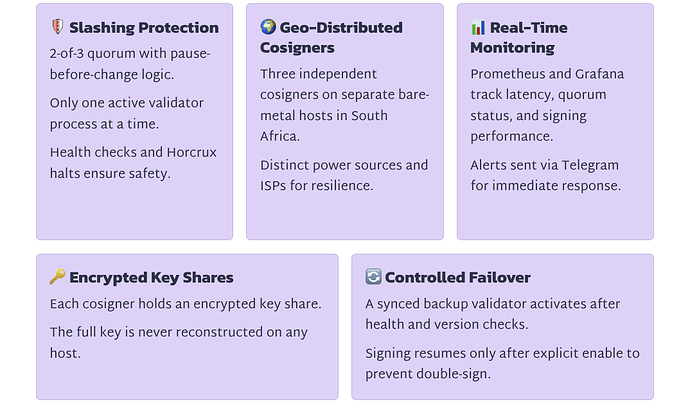The height and width of the screenshot is (420, 690).
Task: Click the 'Prometheus and Grafana' paragraph
Action: coord(547,105)
